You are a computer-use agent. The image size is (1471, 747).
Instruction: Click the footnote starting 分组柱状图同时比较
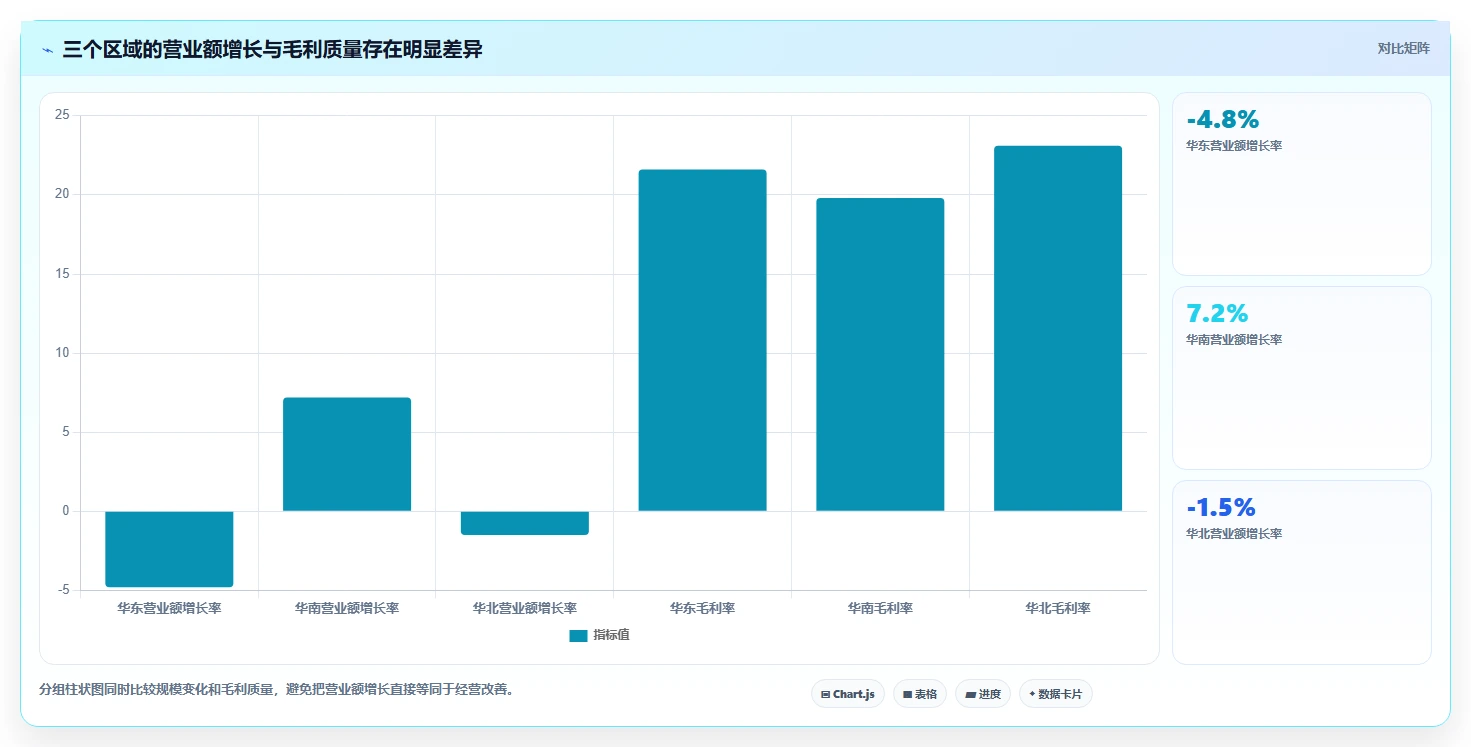(276, 689)
